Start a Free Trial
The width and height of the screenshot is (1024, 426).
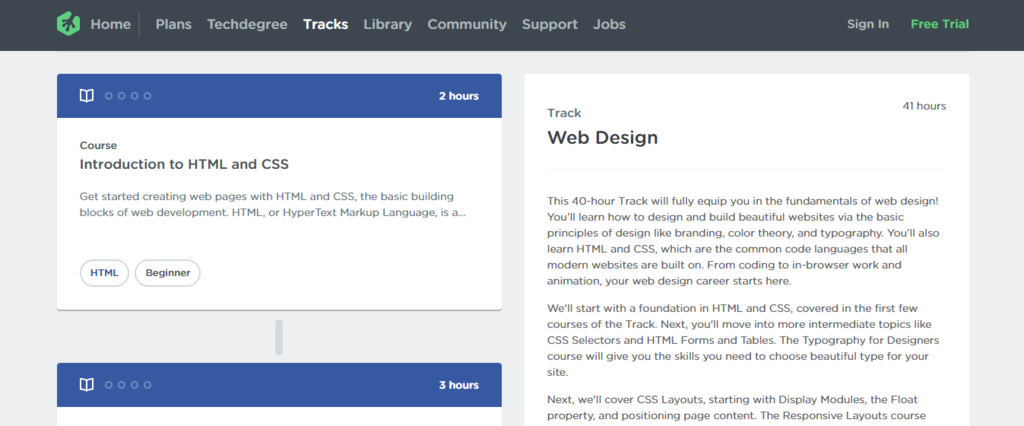[940, 24]
